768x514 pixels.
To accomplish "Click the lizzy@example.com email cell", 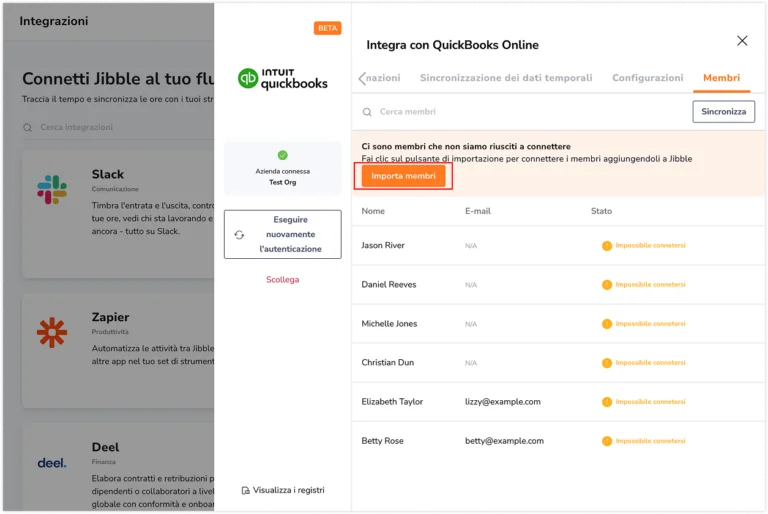I will [x=503, y=401].
